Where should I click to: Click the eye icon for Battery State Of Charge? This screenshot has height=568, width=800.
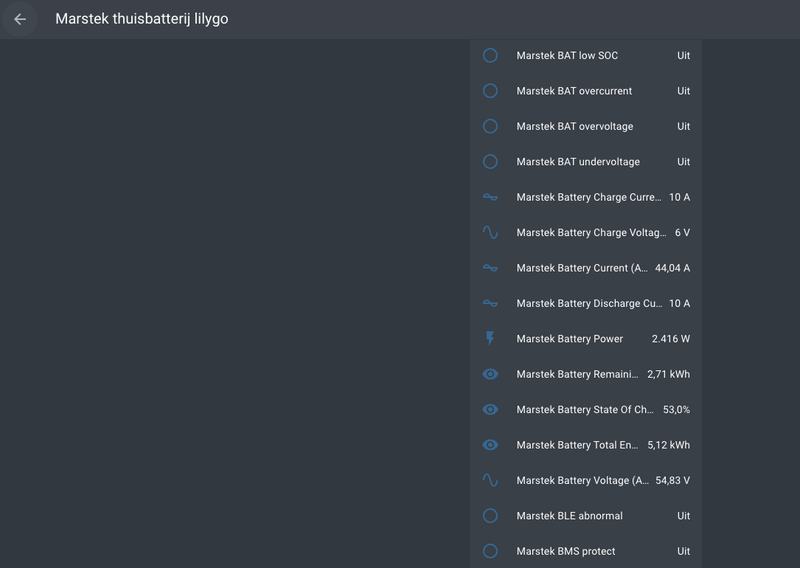point(490,409)
